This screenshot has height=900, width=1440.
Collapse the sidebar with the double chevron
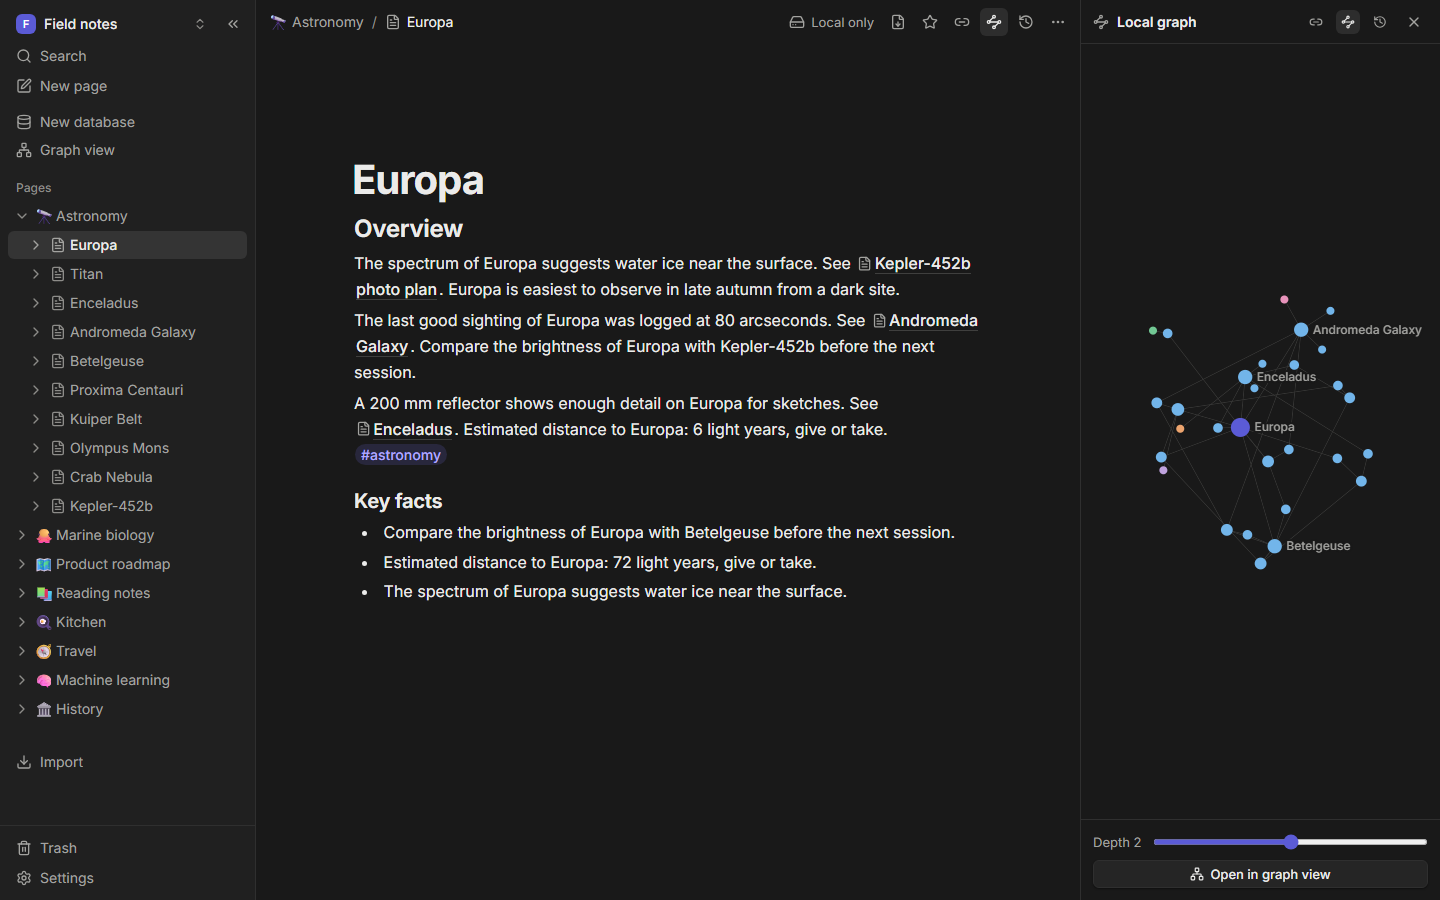coord(233,24)
